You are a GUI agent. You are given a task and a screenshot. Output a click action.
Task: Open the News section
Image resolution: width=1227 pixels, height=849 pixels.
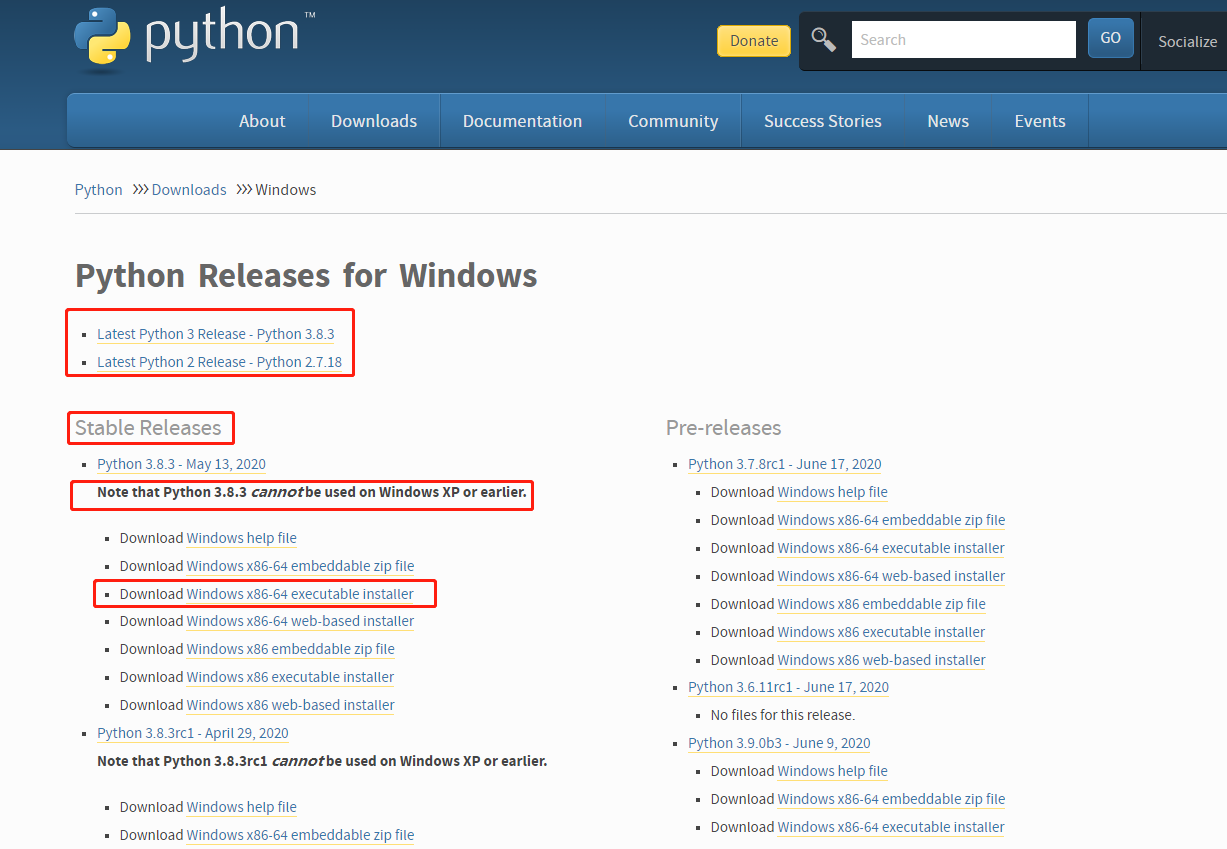tap(947, 120)
